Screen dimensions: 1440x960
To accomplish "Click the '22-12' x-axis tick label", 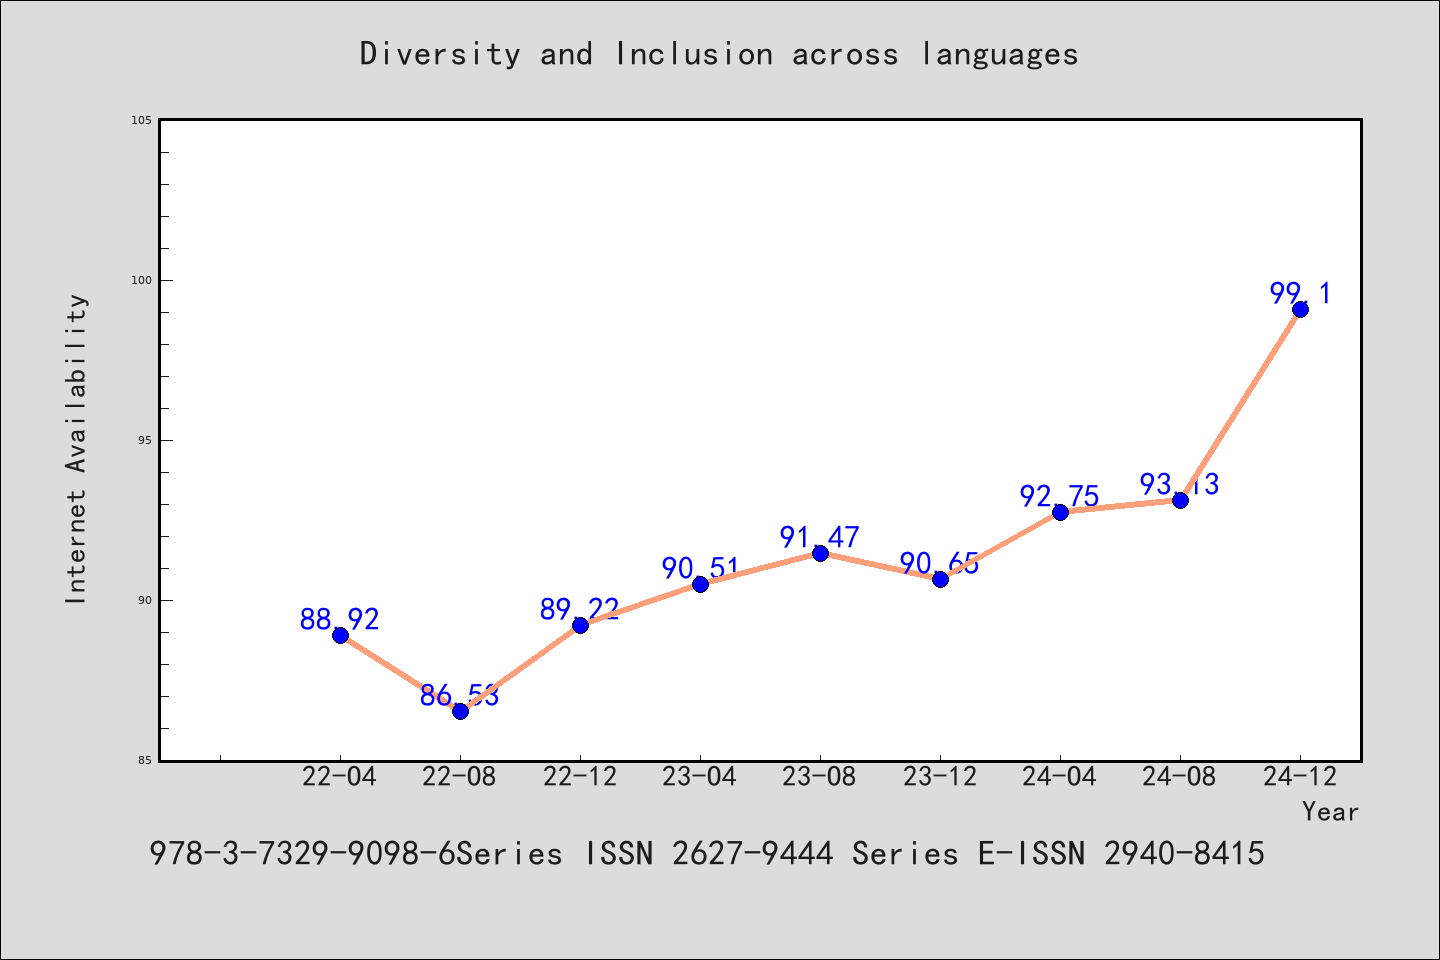I will tap(580, 776).
